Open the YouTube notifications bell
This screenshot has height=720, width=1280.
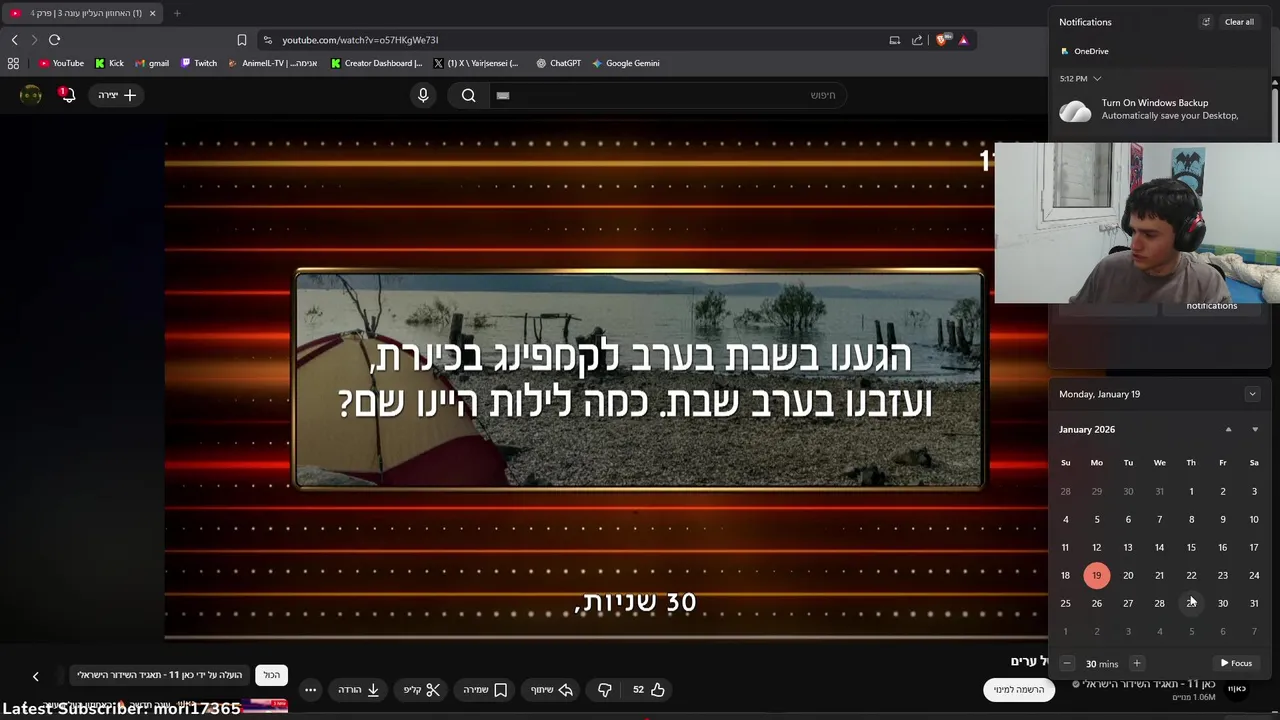(x=67, y=95)
